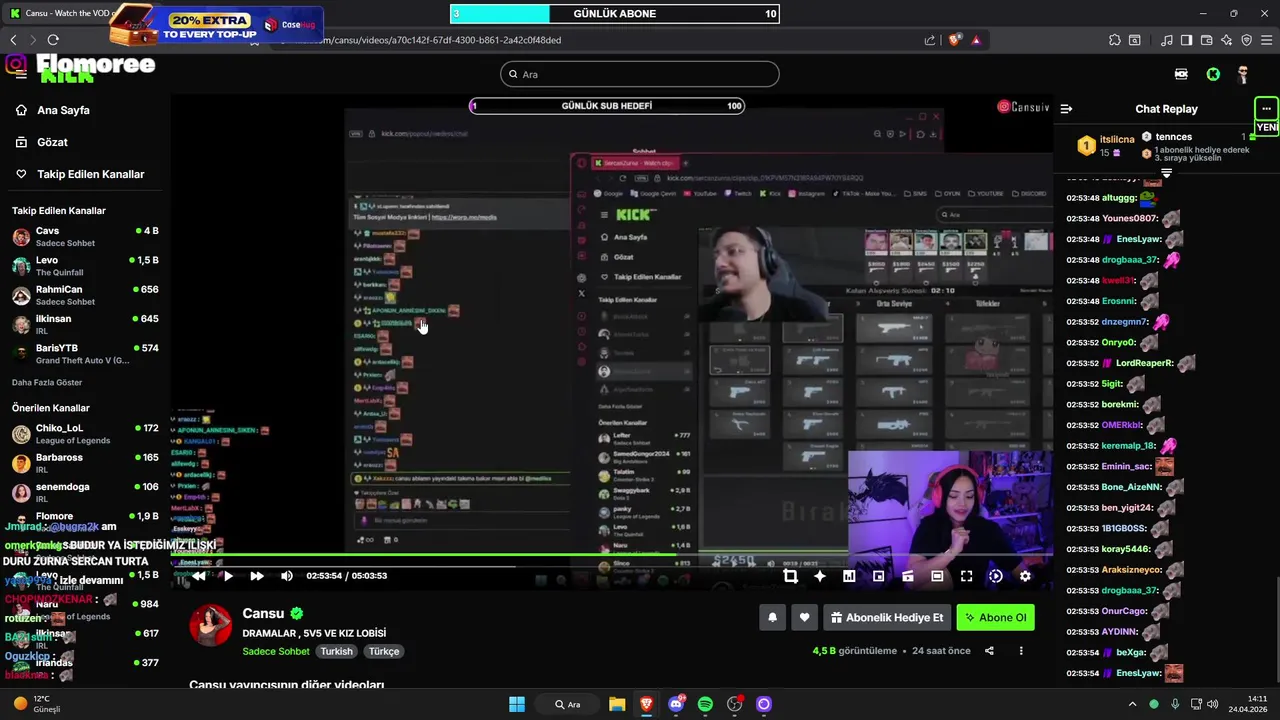Follow Cansu with the heart button
1280x720 pixels.
804,618
